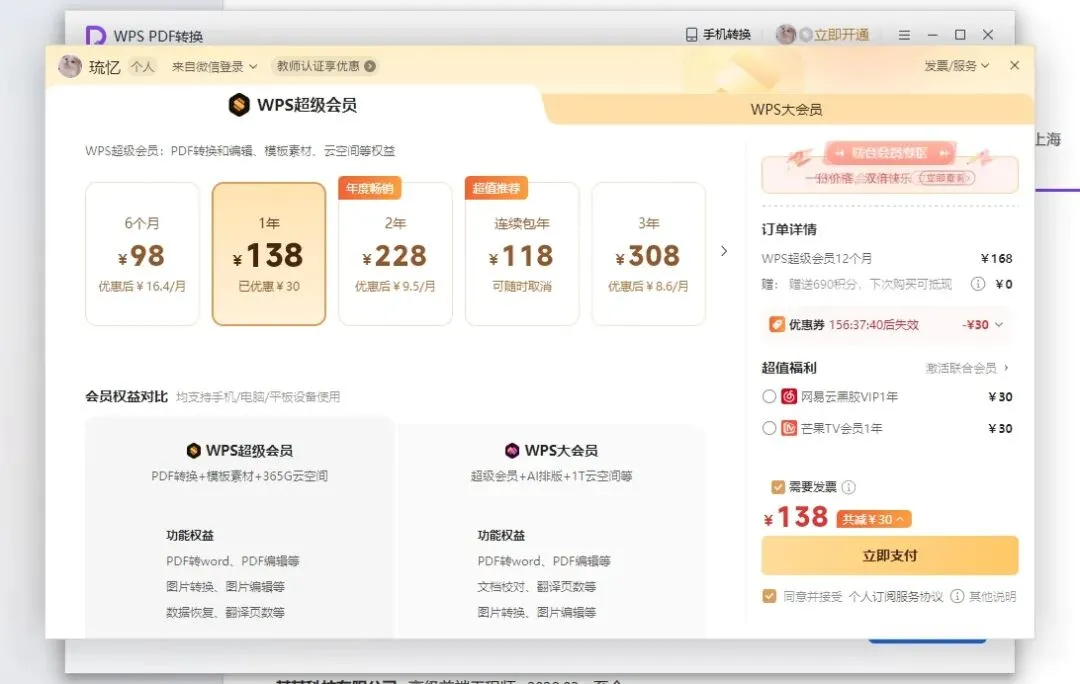The width and height of the screenshot is (1080, 684).
Task: Click the 超值推荐 badge on 连续包年 plan
Action: pyautogui.click(x=496, y=188)
